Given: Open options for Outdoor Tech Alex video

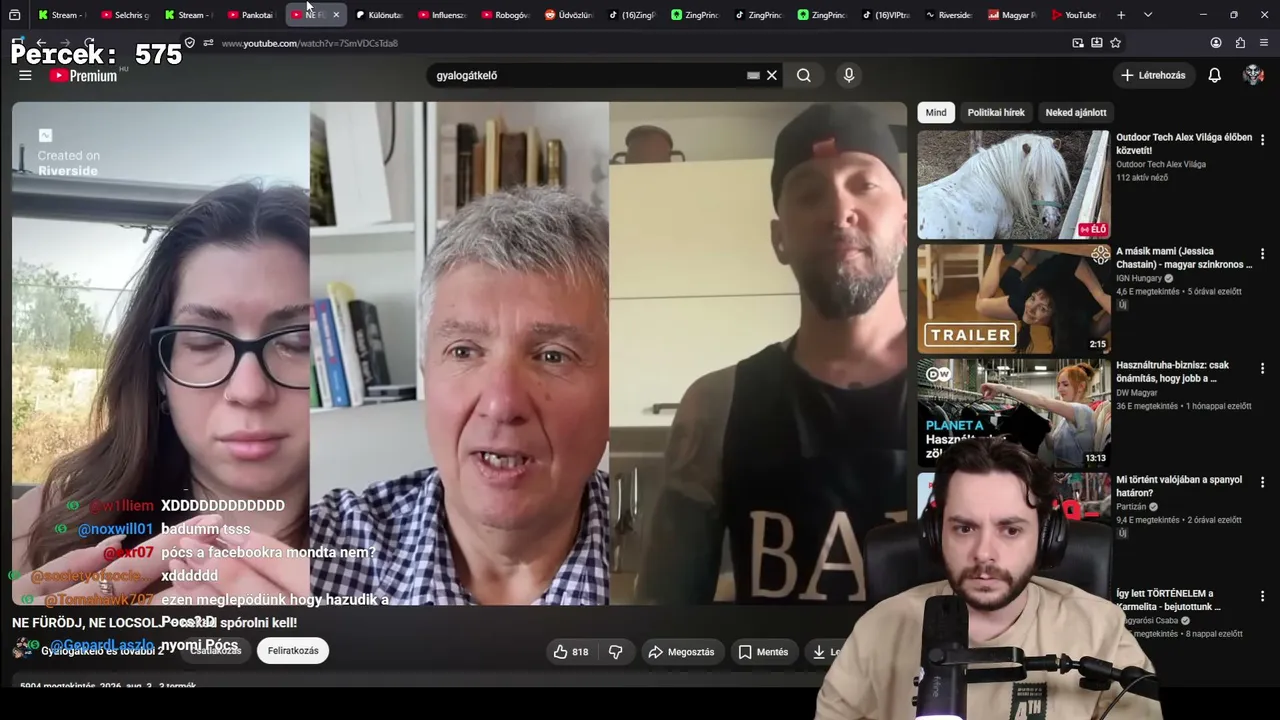Looking at the screenshot, I should (1262, 140).
